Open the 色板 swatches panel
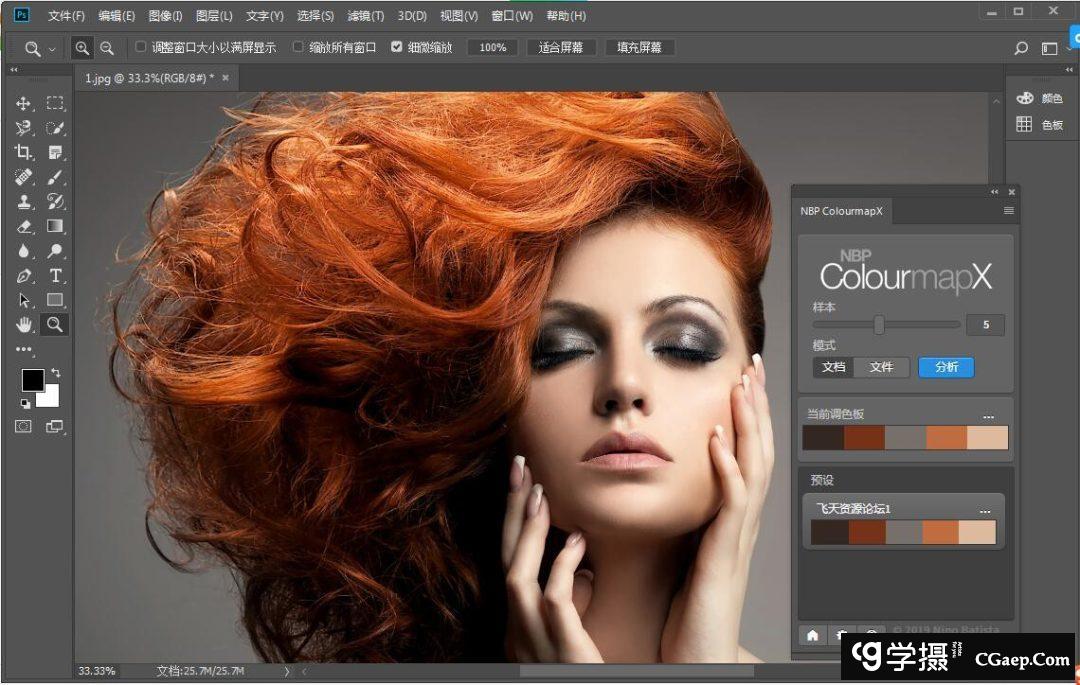 click(x=1040, y=125)
